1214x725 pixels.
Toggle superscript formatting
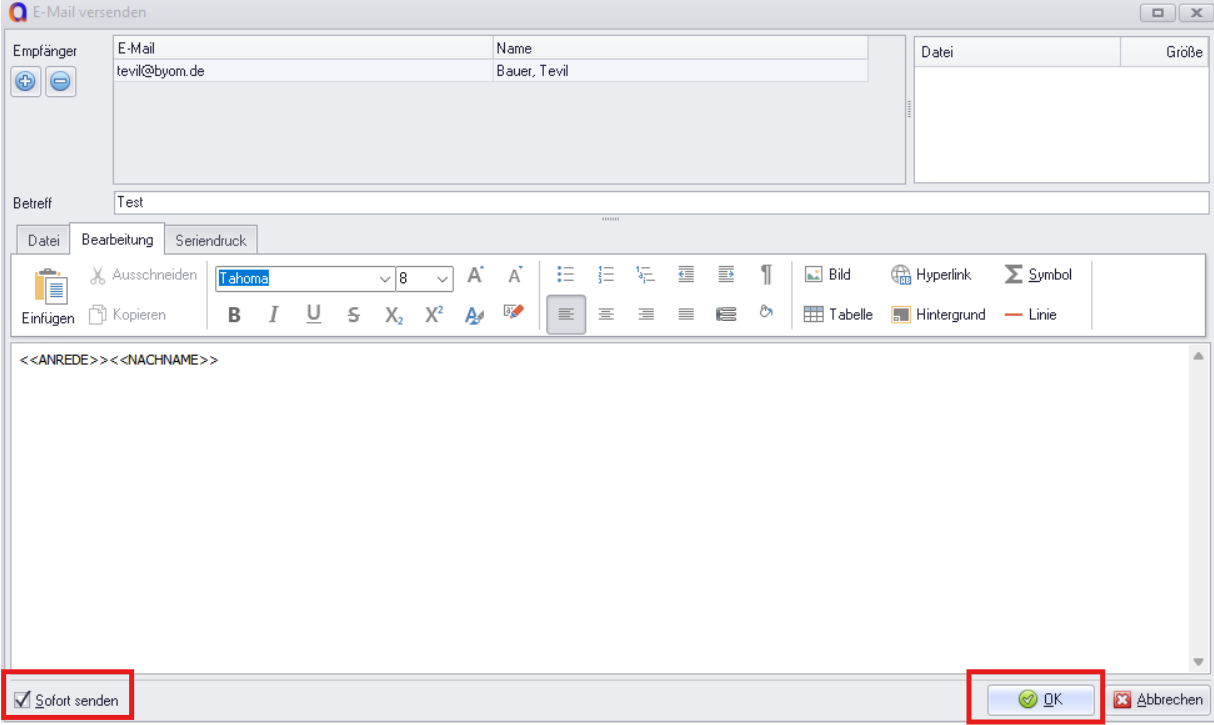[x=433, y=315]
